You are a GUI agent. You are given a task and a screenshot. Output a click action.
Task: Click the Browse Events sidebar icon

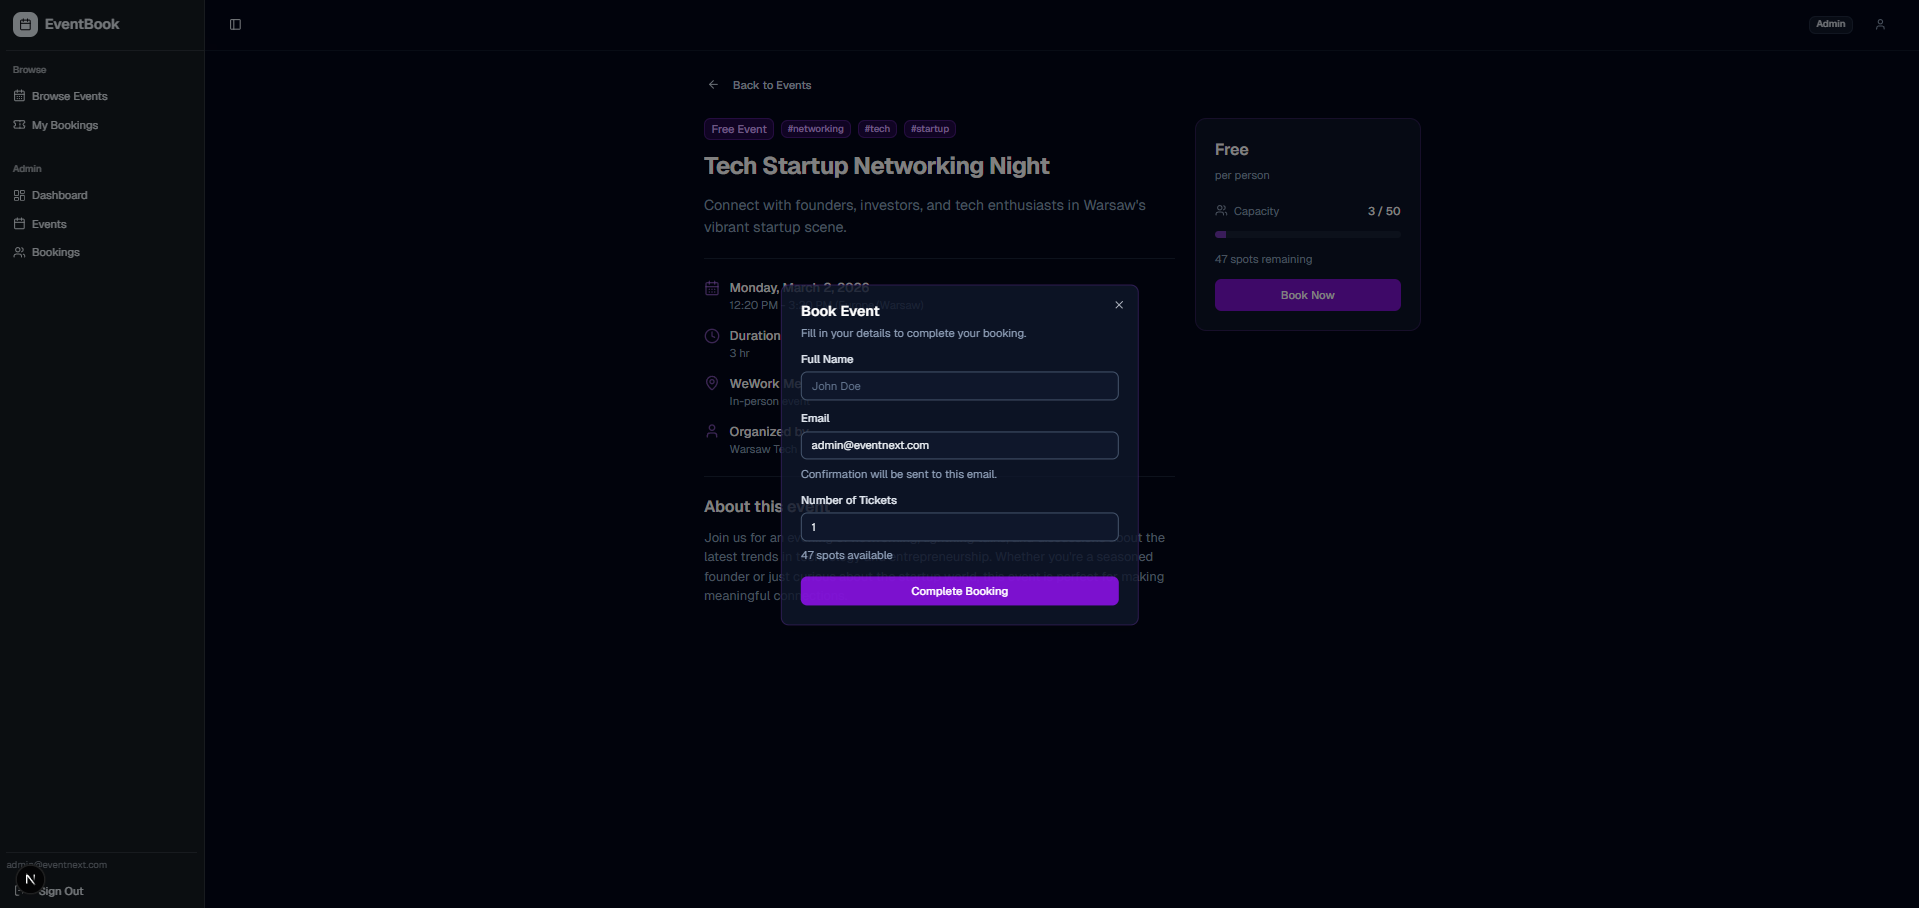pyautogui.click(x=18, y=96)
